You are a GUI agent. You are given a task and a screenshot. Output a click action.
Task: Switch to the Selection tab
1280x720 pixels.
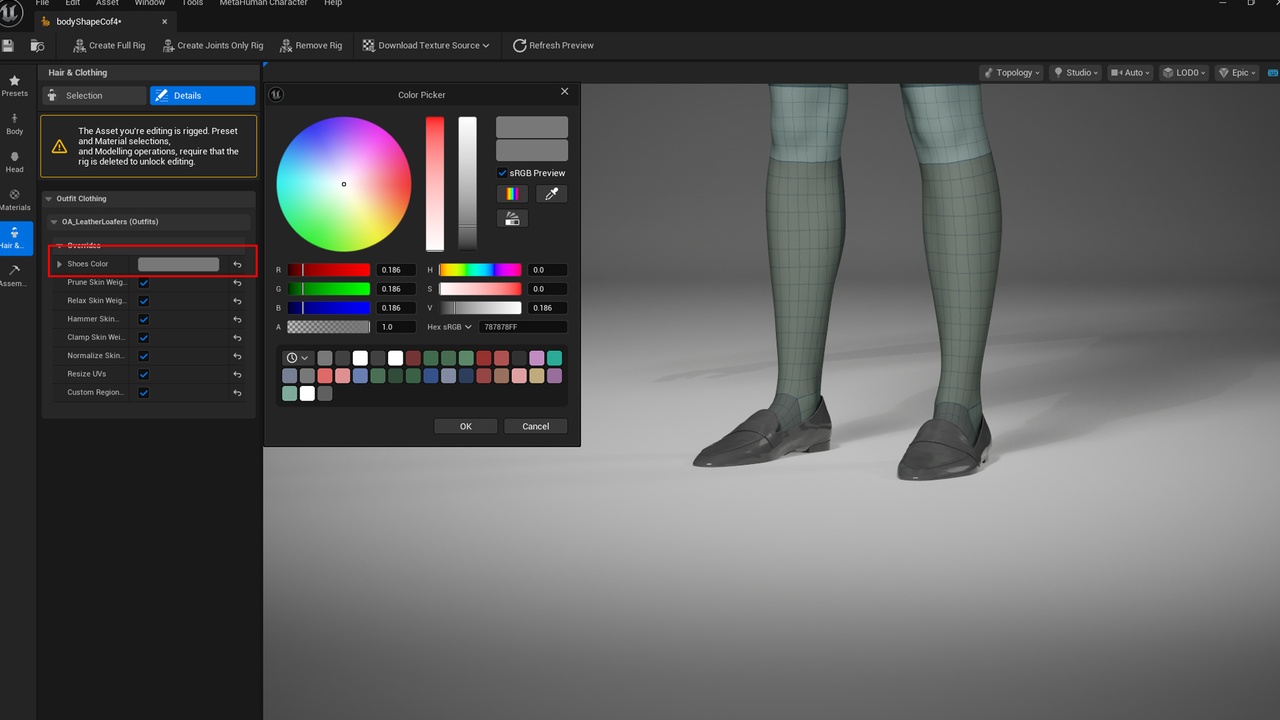point(93,96)
